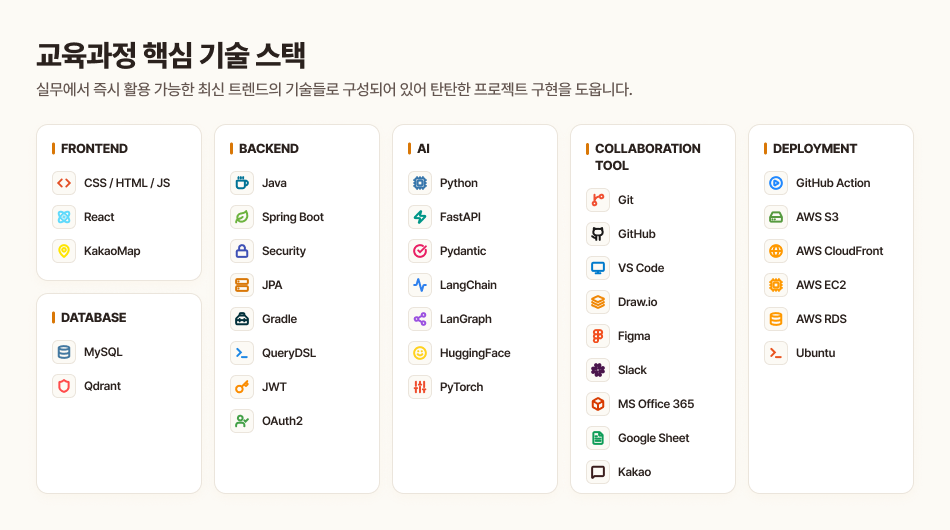Viewport: 950px width, 530px height.
Task: Click the MS Office 365 cube icon
Action: tap(598, 404)
